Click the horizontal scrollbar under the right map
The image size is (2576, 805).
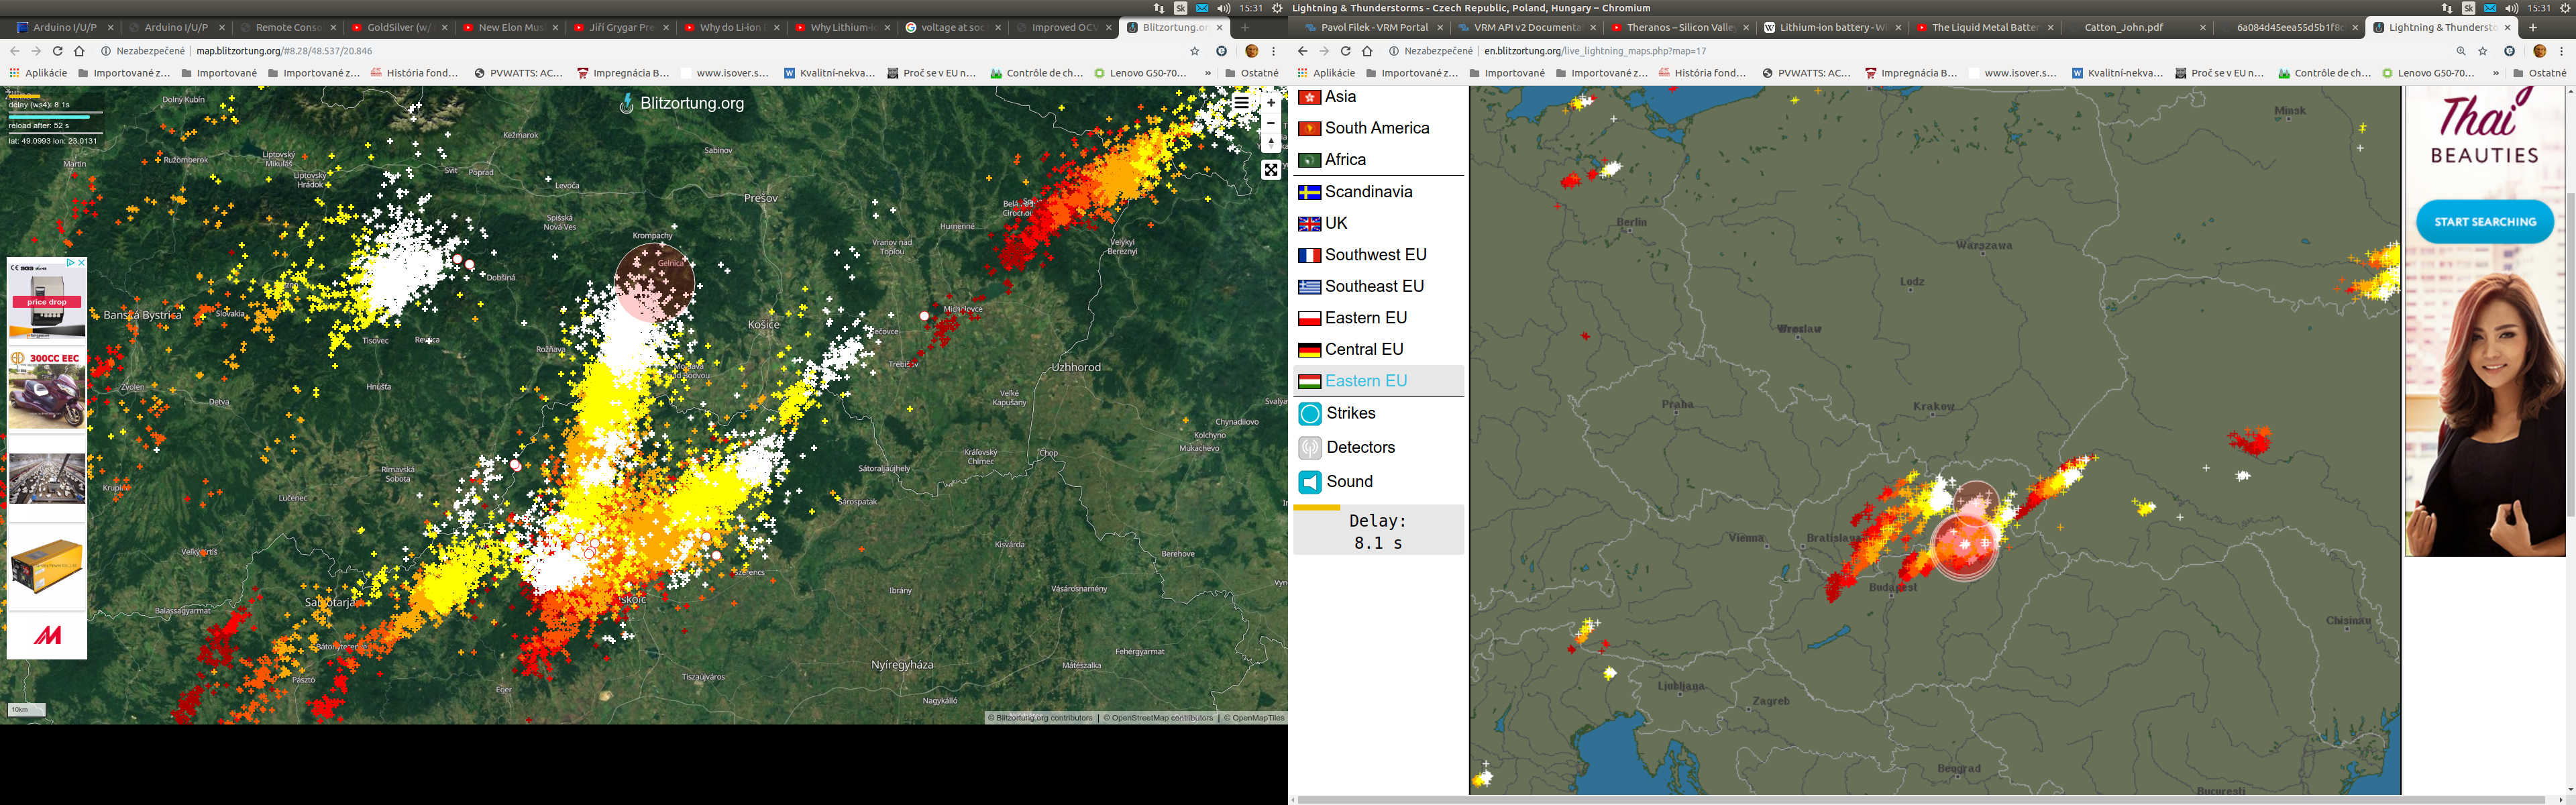1900,800
